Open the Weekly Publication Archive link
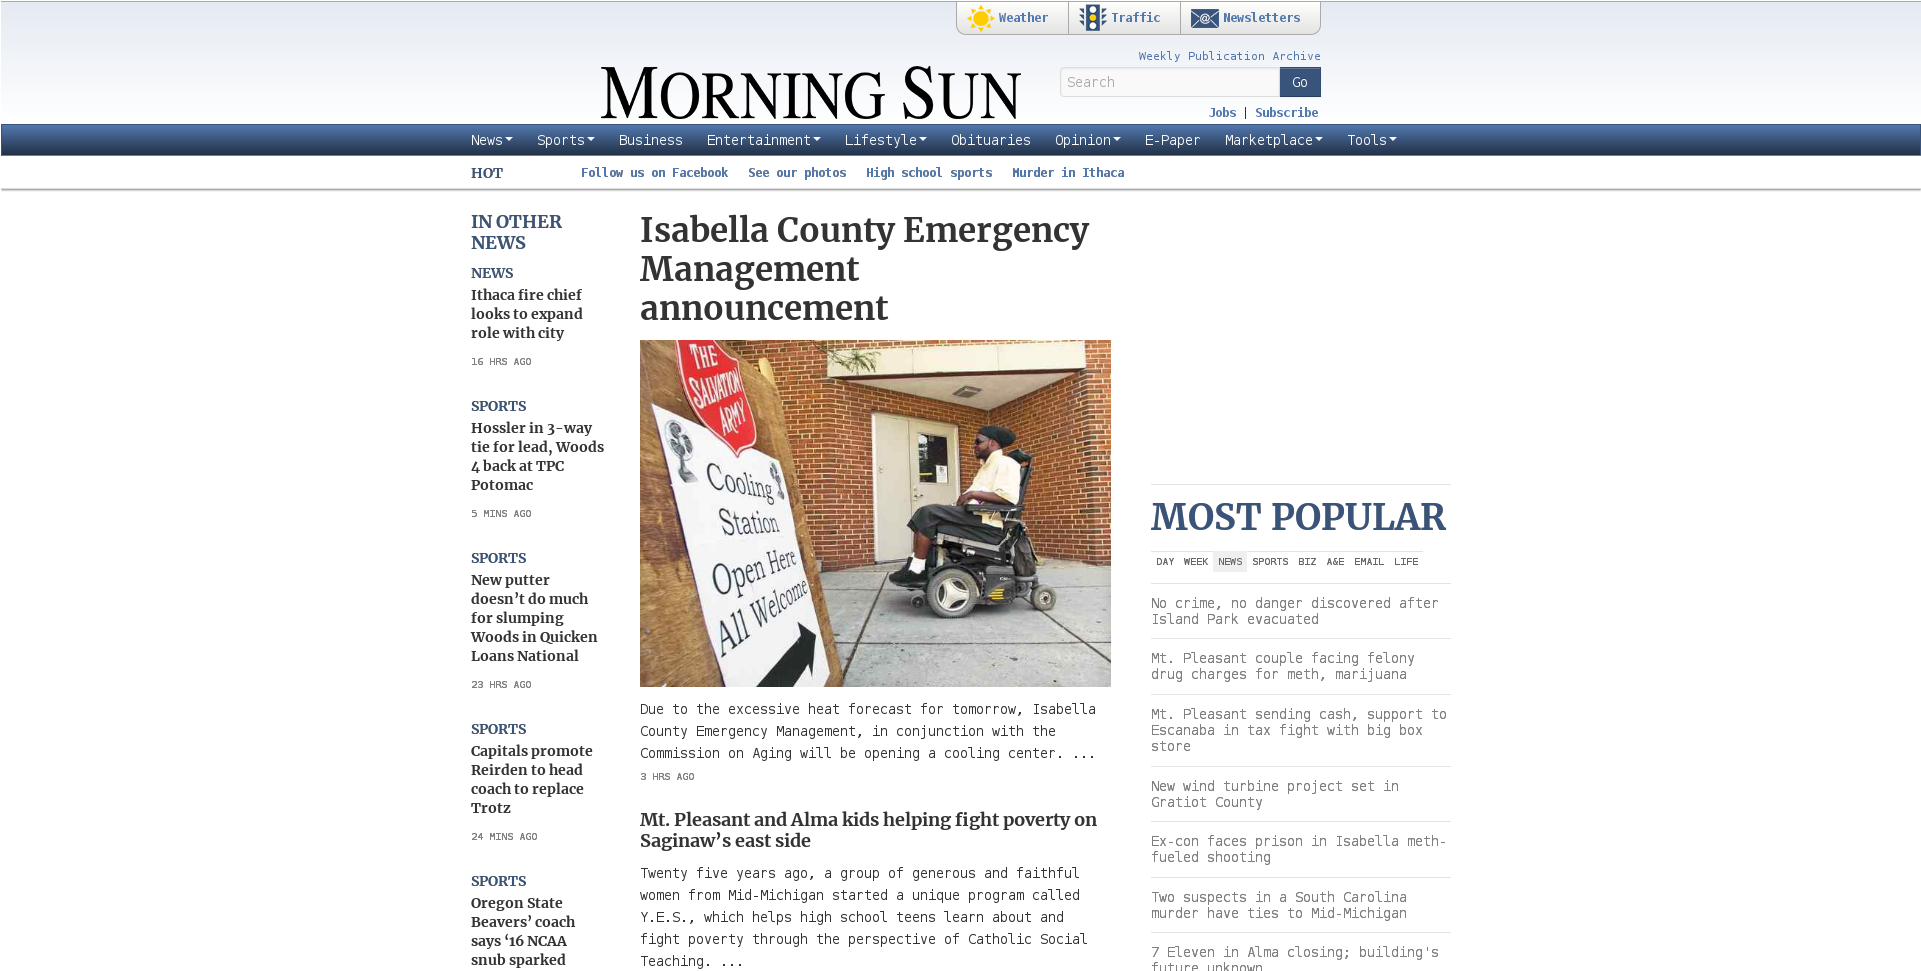This screenshot has width=1921, height=971. (x=1229, y=56)
